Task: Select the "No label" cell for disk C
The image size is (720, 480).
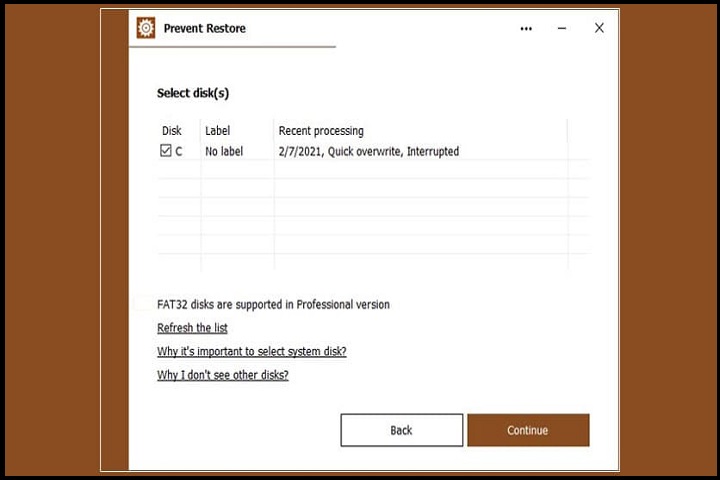Action: (224, 152)
